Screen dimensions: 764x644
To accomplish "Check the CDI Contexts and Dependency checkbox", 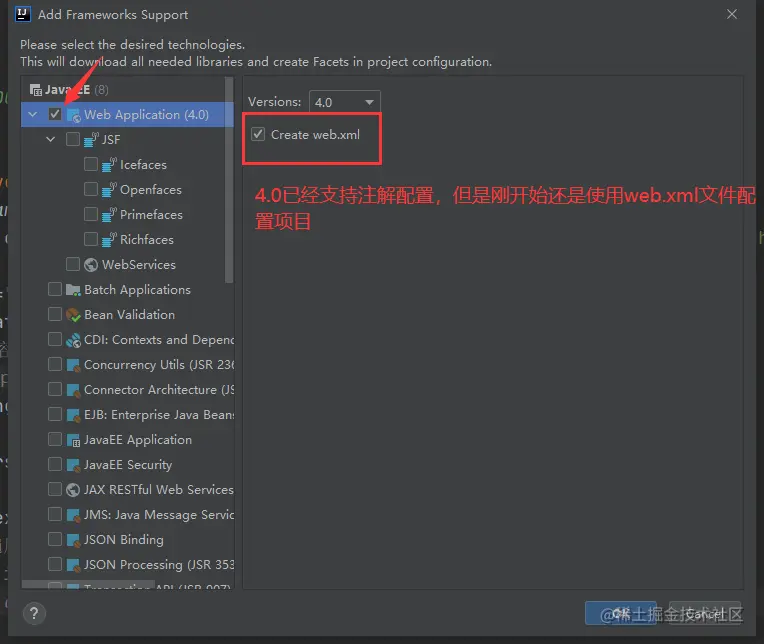I will 55,339.
